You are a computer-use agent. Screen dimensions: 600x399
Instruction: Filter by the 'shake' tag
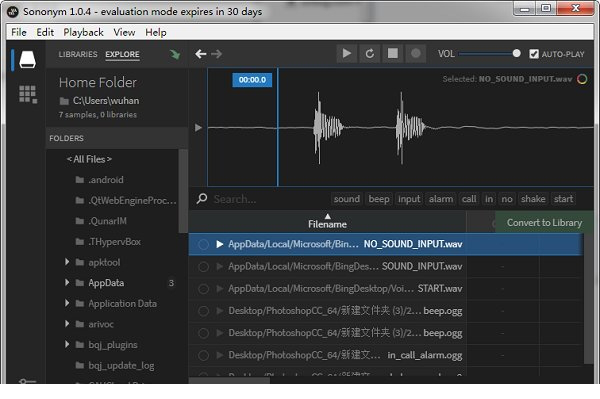pos(533,199)
